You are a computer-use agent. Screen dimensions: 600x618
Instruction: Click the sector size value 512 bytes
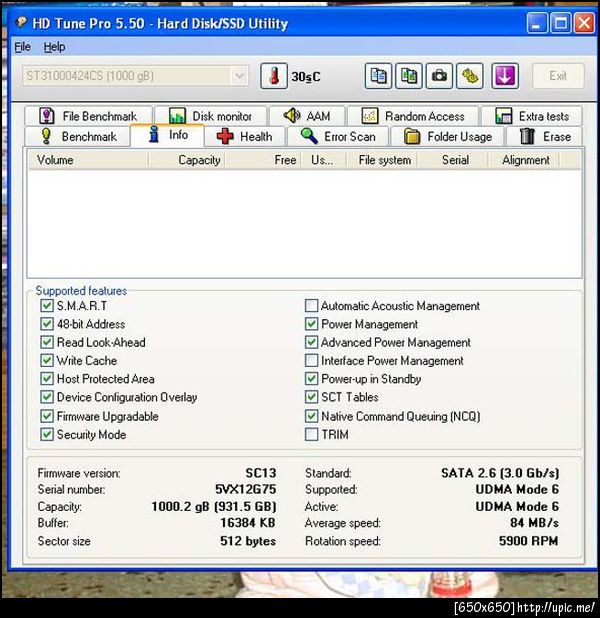coord(248,541)
